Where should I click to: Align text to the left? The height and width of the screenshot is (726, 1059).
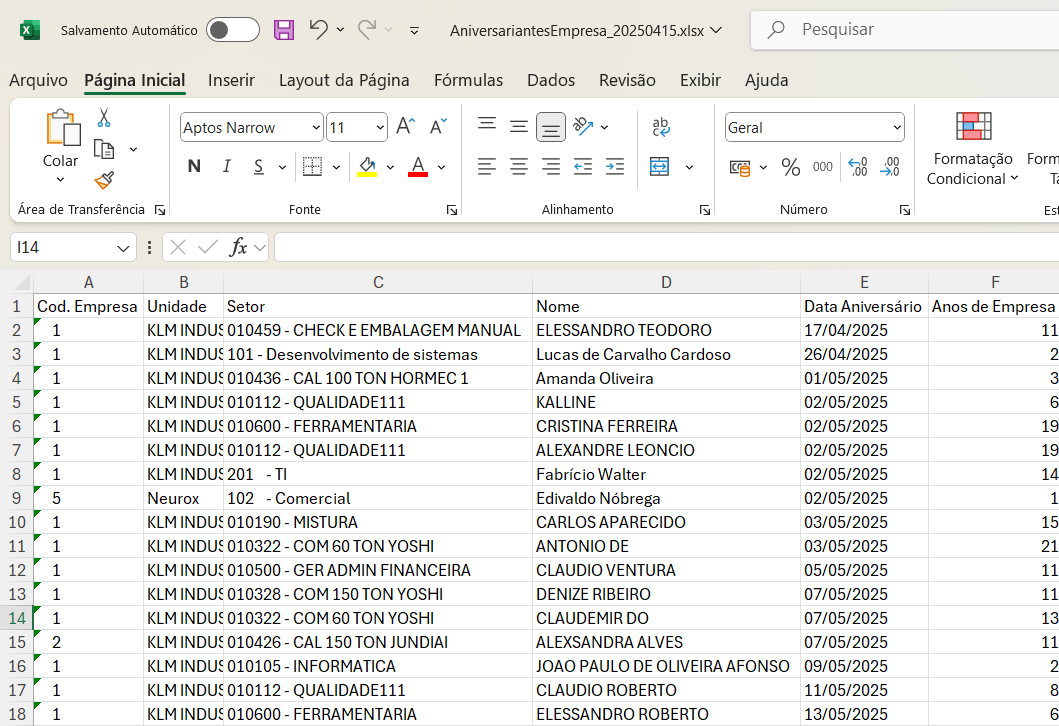click(x=487, y=167)
